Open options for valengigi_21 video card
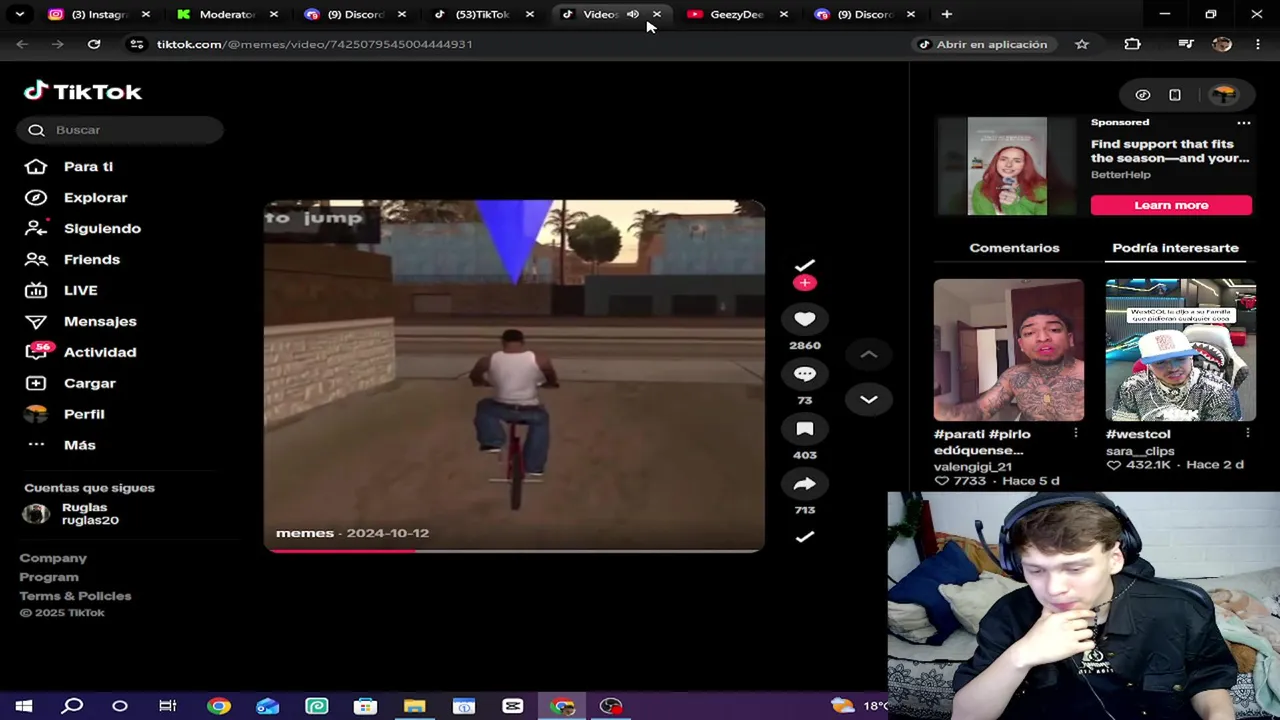The height and width of the screenshot is (720, 1280). (x=1076, y=433)
